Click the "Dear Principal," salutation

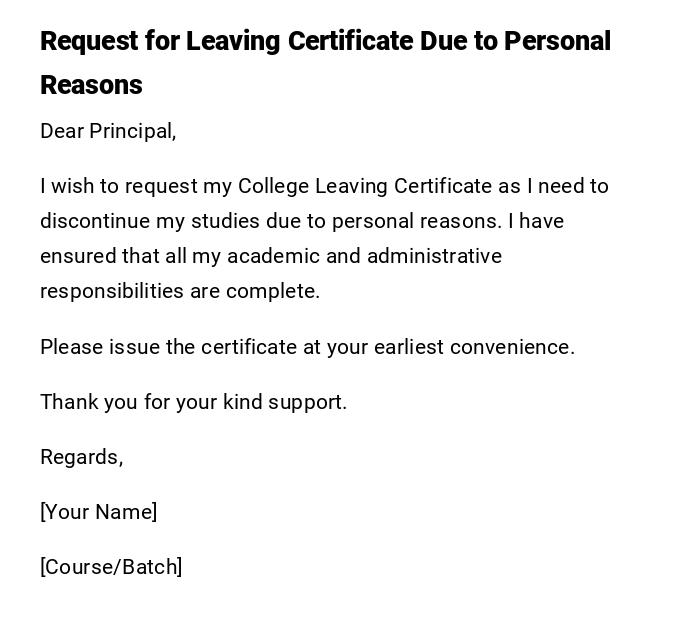108,131
